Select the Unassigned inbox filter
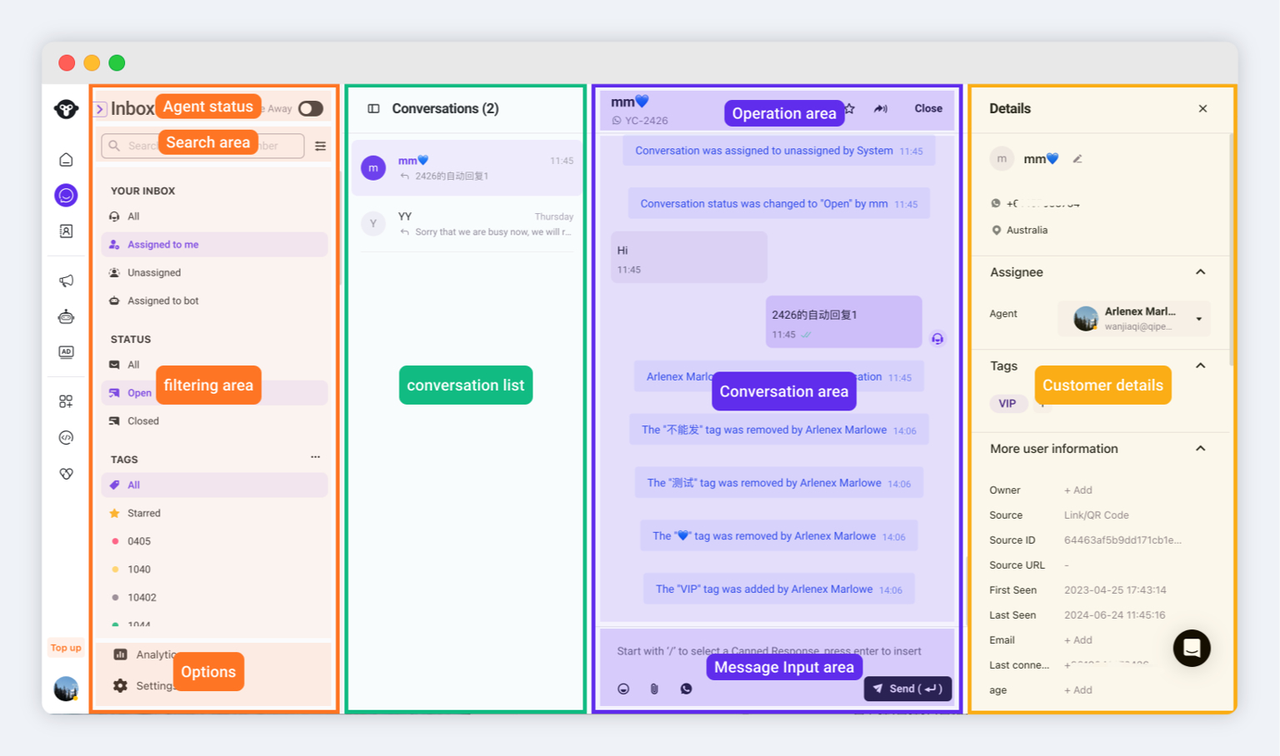Image resolution: width=1280 pixels, height=756 pixels. [154, 273]
